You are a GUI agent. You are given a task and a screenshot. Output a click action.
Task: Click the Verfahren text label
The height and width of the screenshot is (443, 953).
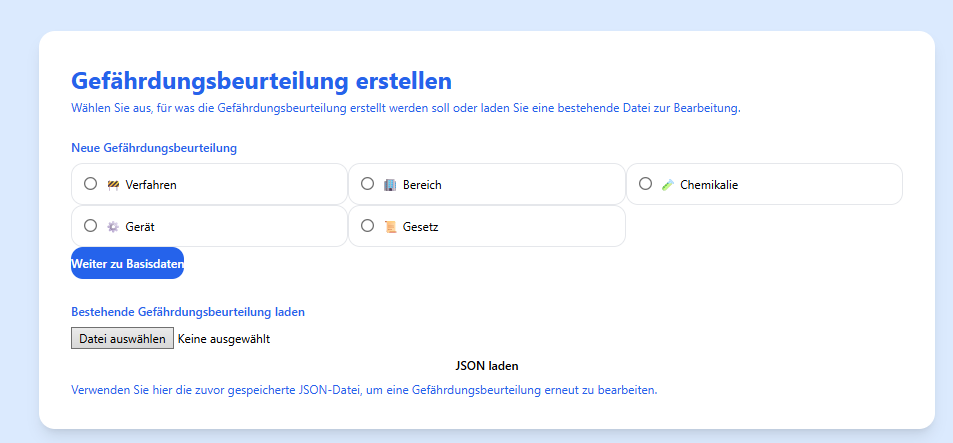151,185
